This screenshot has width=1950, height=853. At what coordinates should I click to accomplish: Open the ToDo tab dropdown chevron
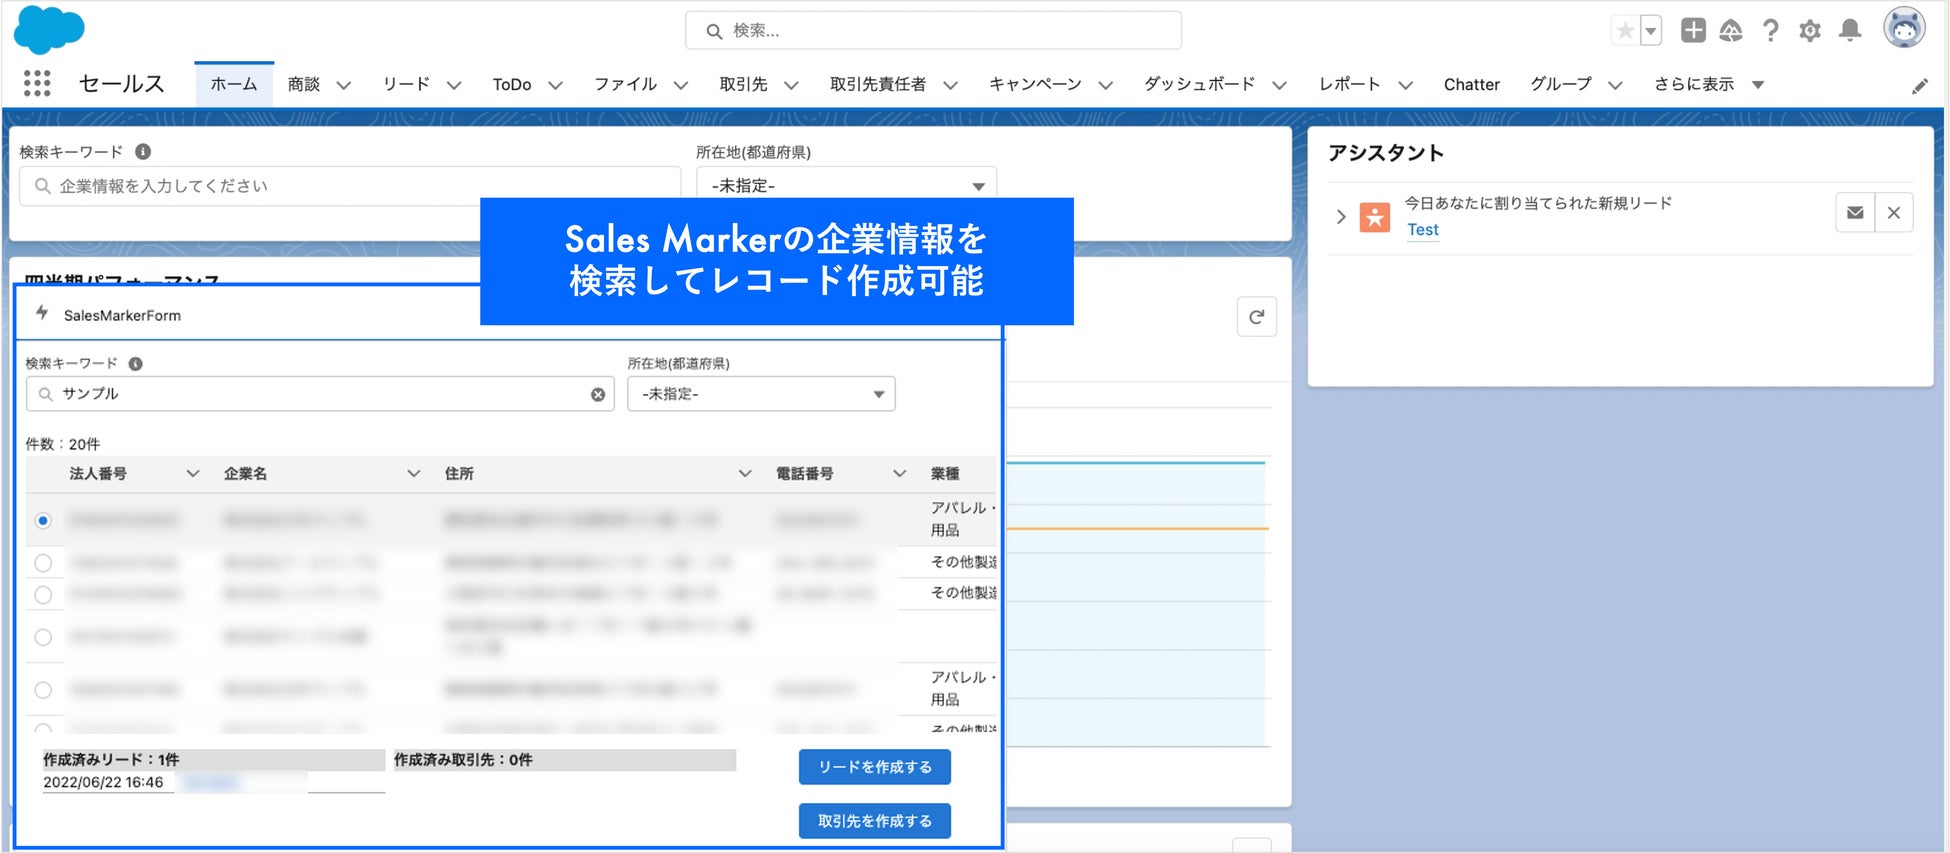pos(556,86)
